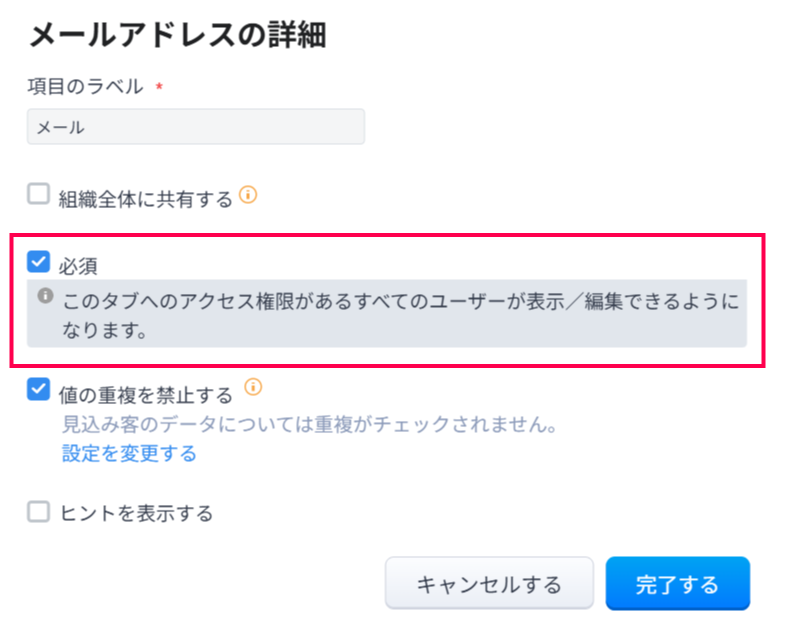Click the ヒントを表示する label text

(136, 514)
